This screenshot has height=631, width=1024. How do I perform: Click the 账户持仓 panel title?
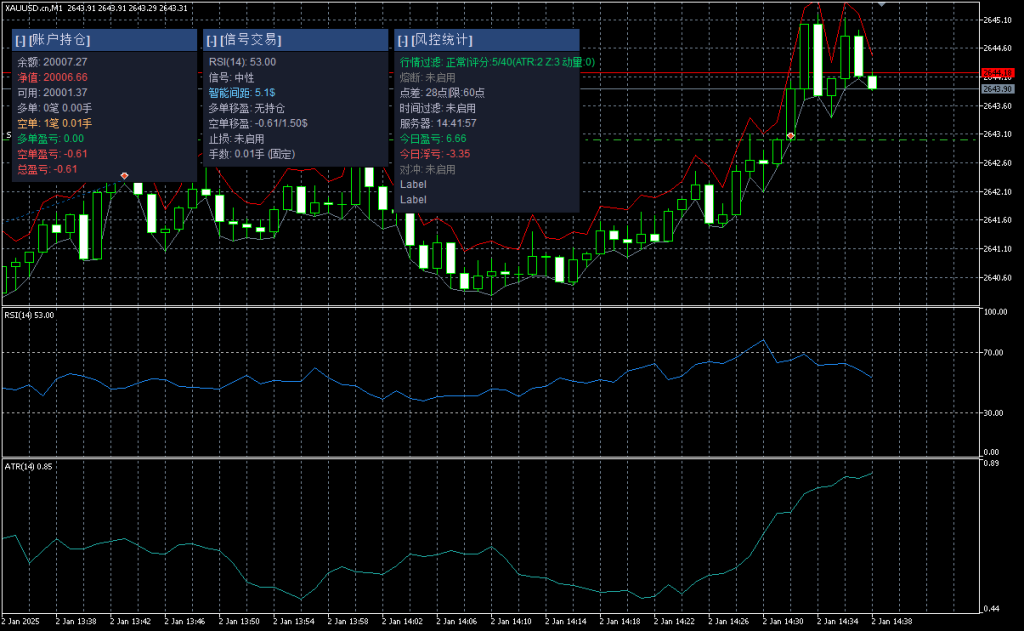pyautogui.click(x=61, y=40)
